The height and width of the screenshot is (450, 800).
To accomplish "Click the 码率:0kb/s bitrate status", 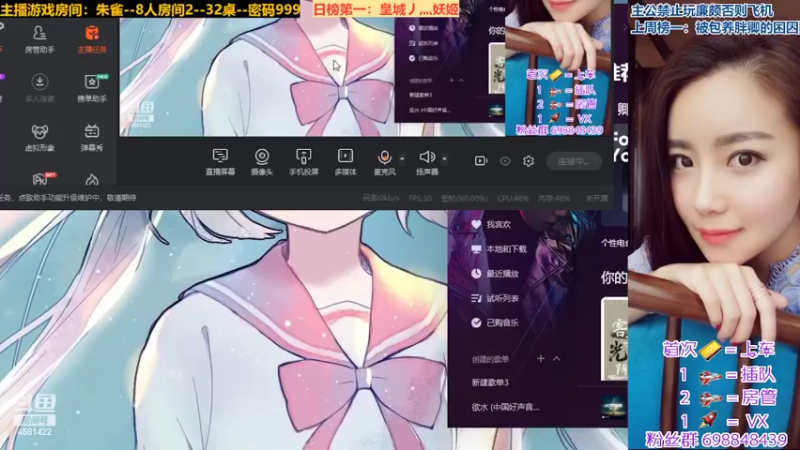I will (381, 198).
